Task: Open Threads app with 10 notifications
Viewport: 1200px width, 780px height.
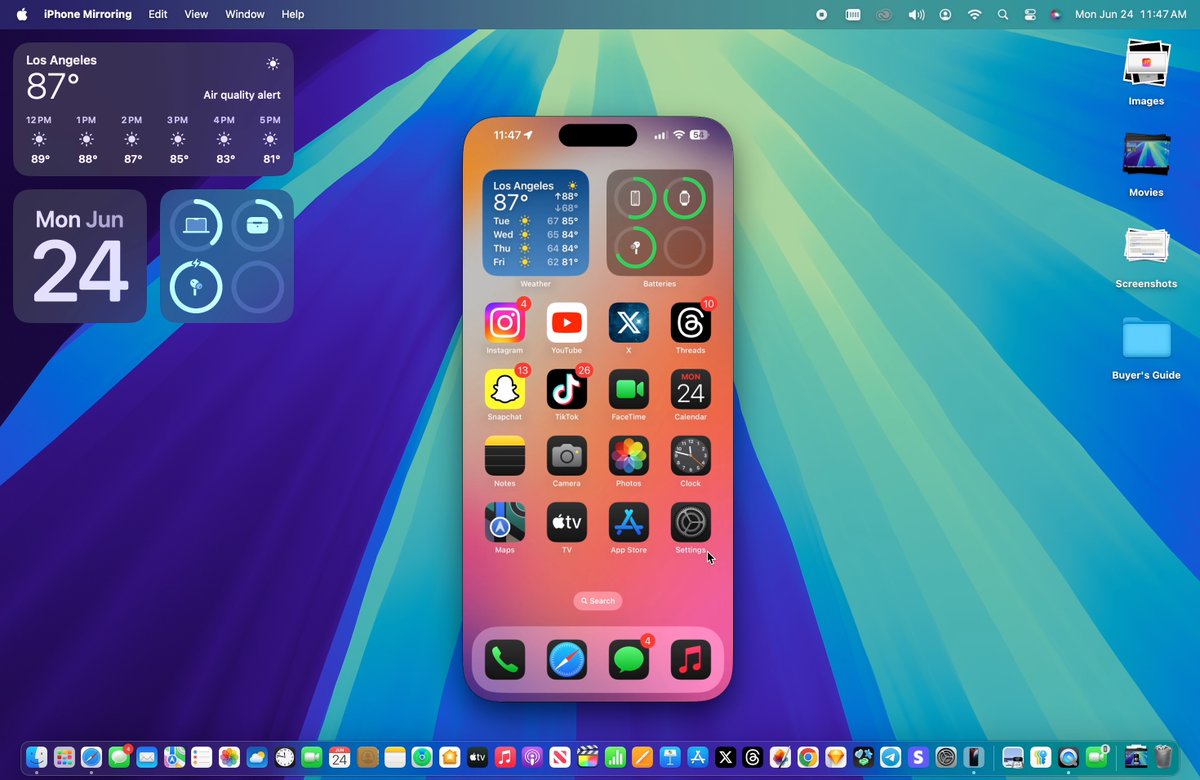Action: pyautogui.click(x=691, y=323)
